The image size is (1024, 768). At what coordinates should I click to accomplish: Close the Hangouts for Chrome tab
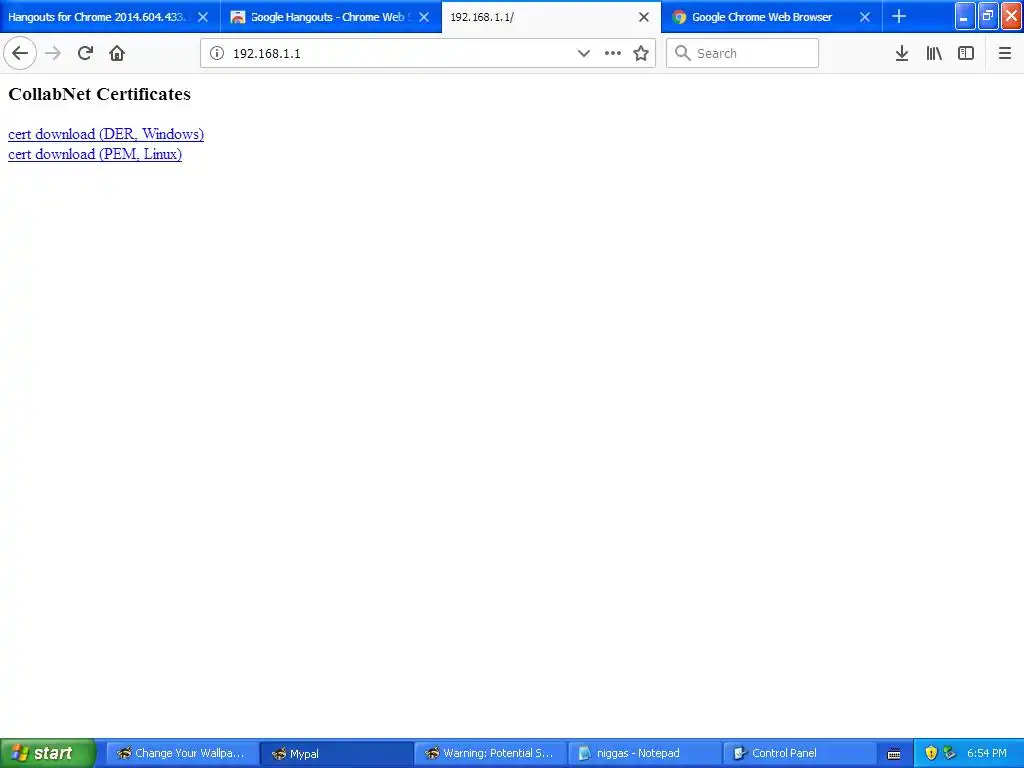[203, 17]
